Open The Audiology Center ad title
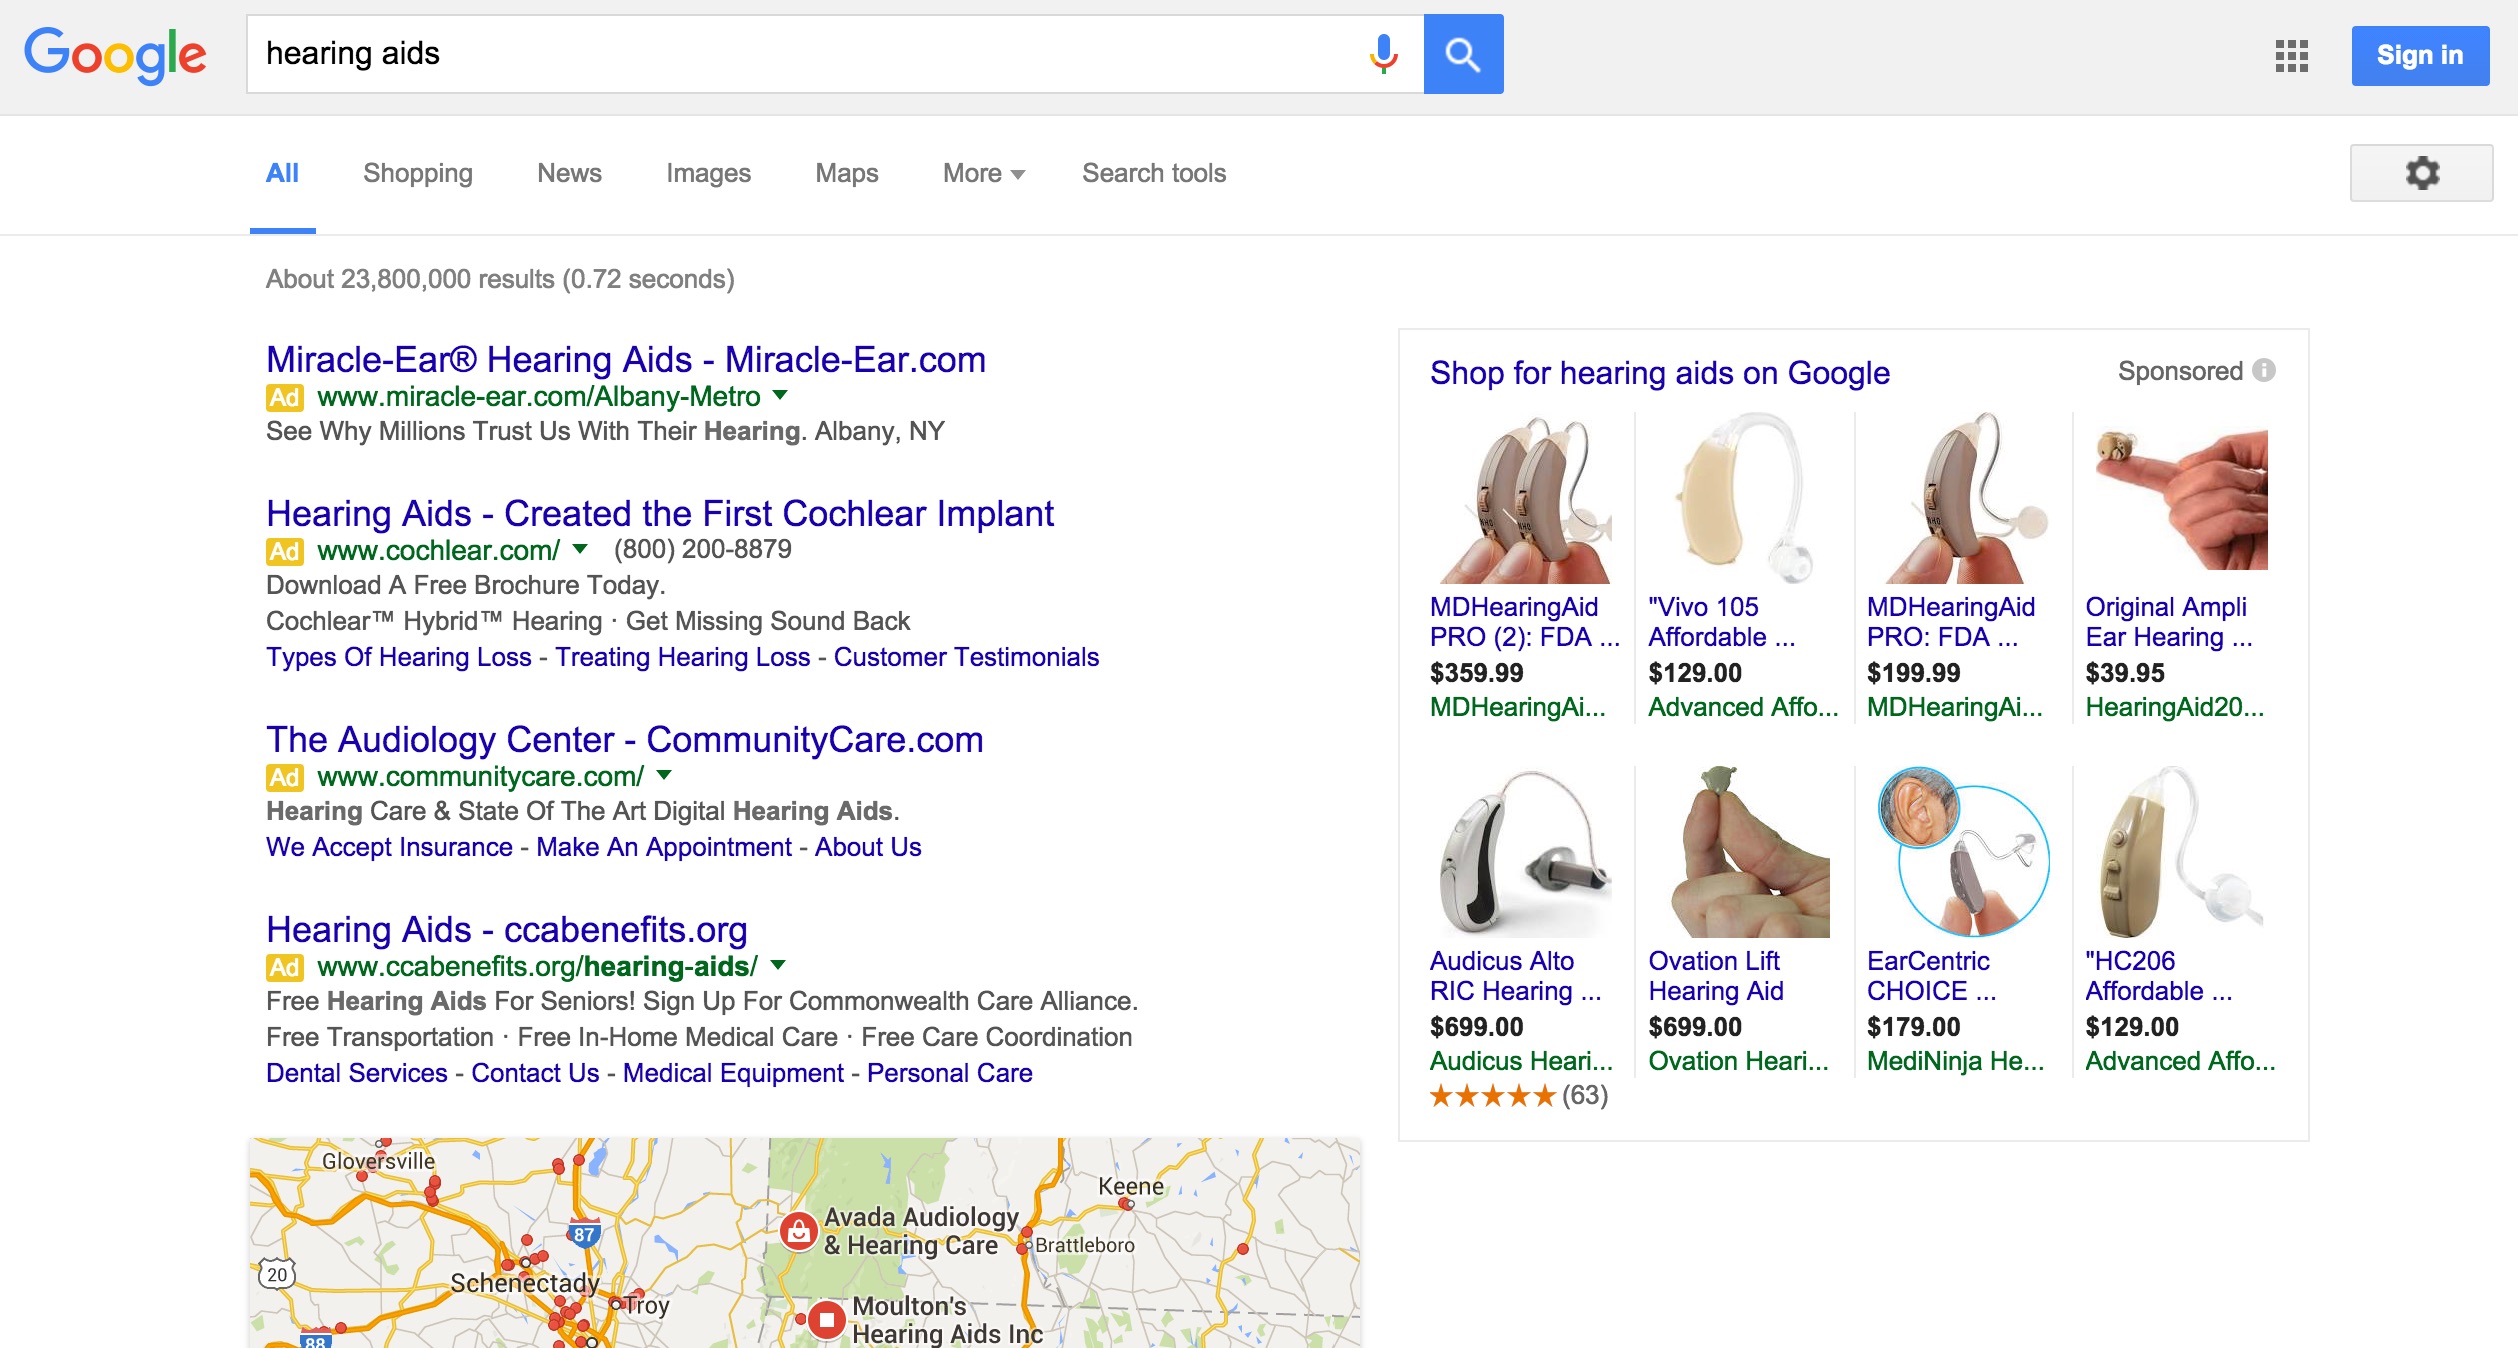 [625, 740]
